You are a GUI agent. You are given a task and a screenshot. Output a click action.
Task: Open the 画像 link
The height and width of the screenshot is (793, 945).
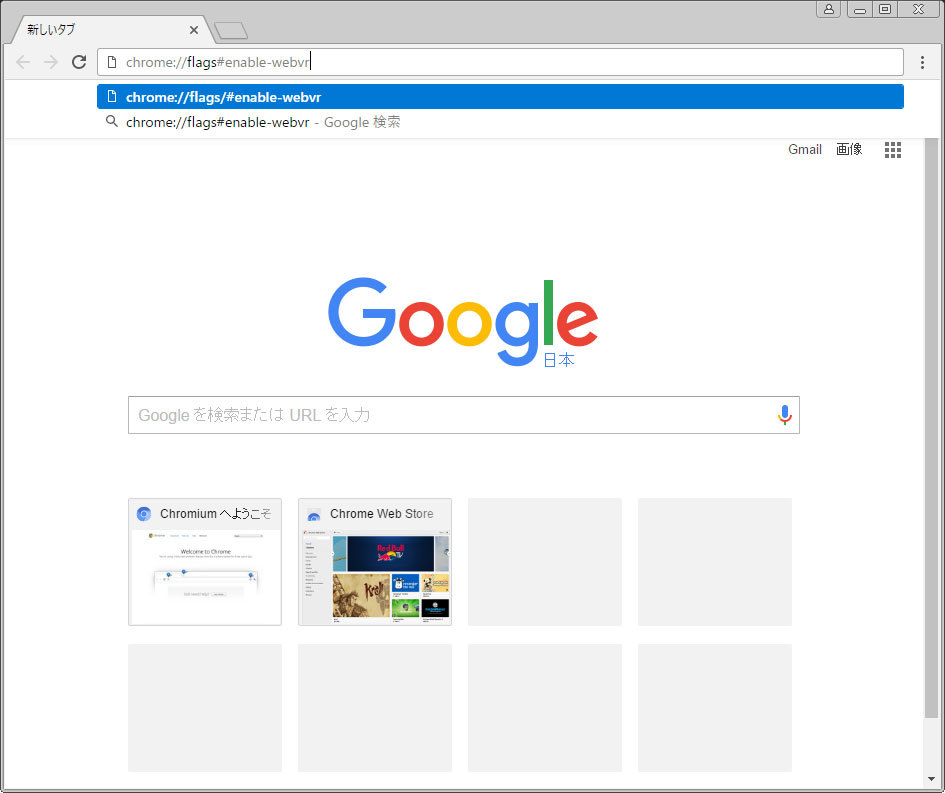[x=849, y=149]
